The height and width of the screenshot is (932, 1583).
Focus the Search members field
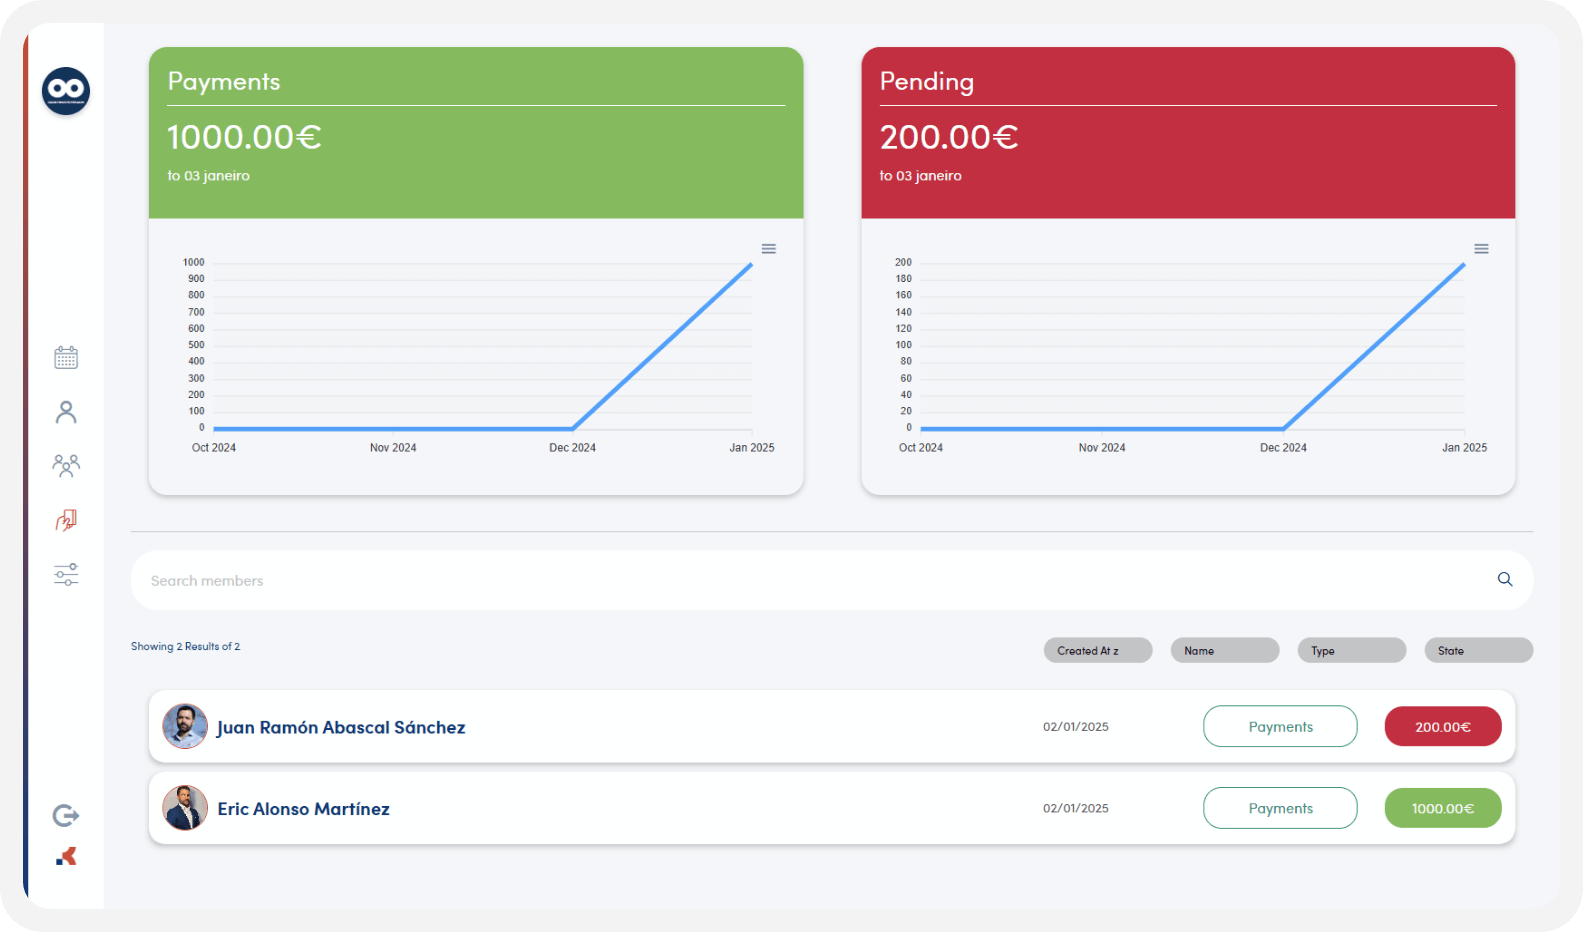800,581
